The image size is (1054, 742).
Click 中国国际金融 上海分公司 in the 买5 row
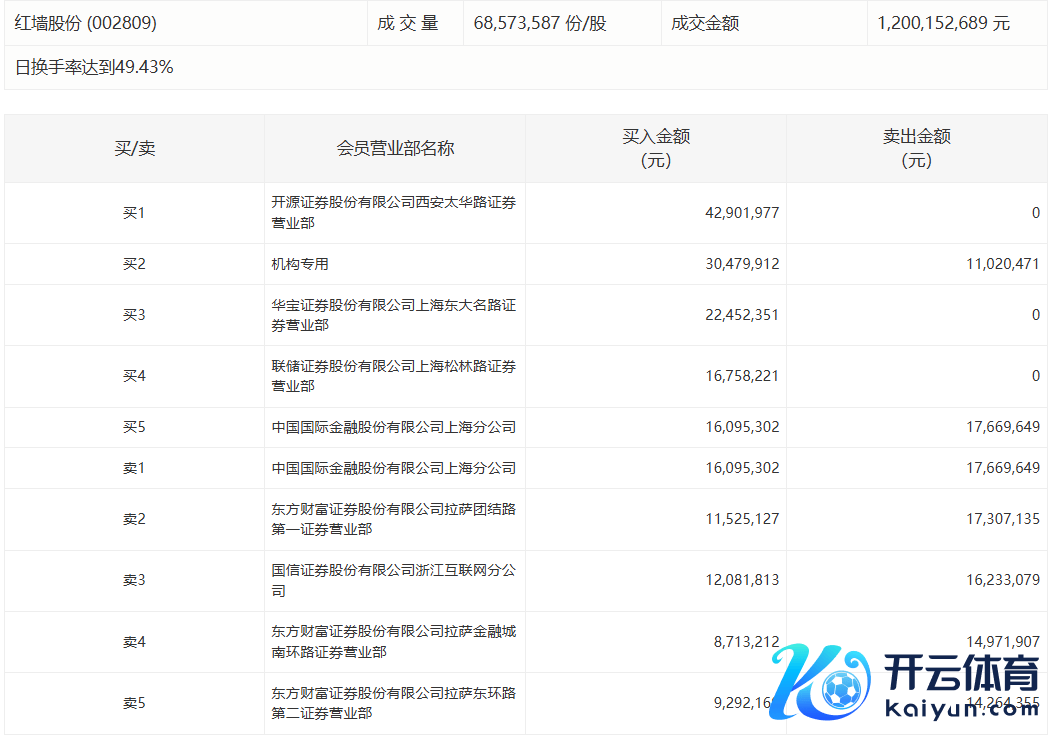[393, 427]
